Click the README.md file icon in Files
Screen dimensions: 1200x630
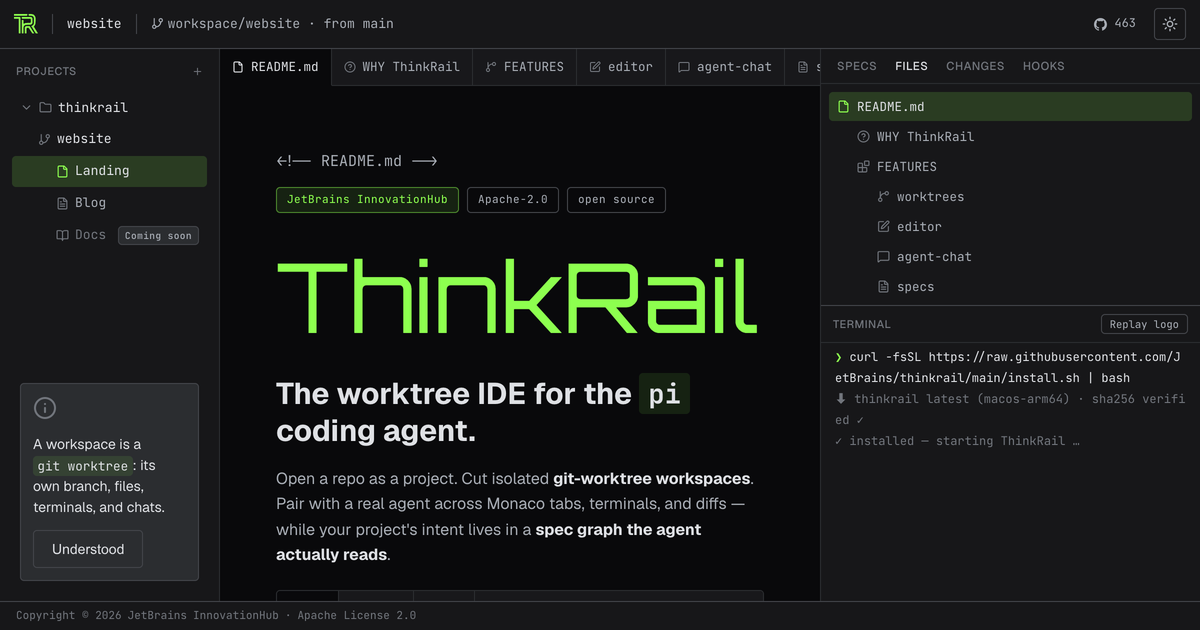[843, 107]
